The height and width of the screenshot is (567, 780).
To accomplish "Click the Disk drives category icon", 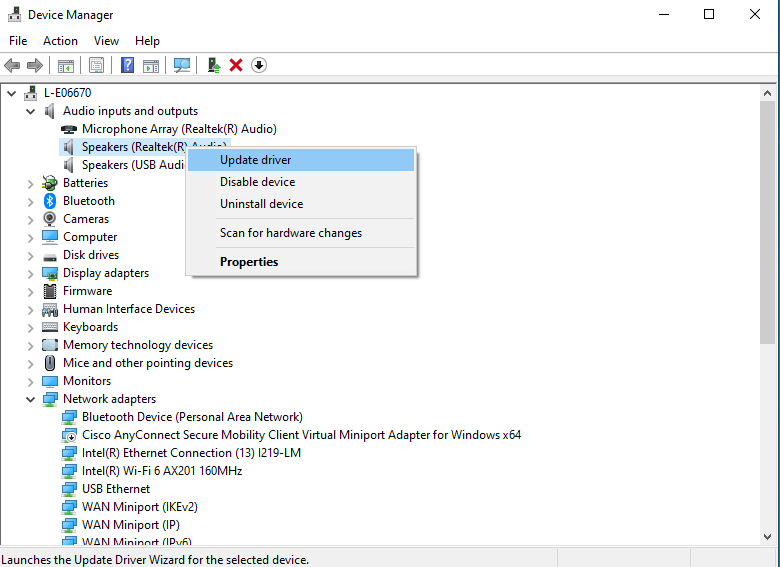I will pyautogui.click(x=50, y=257).
